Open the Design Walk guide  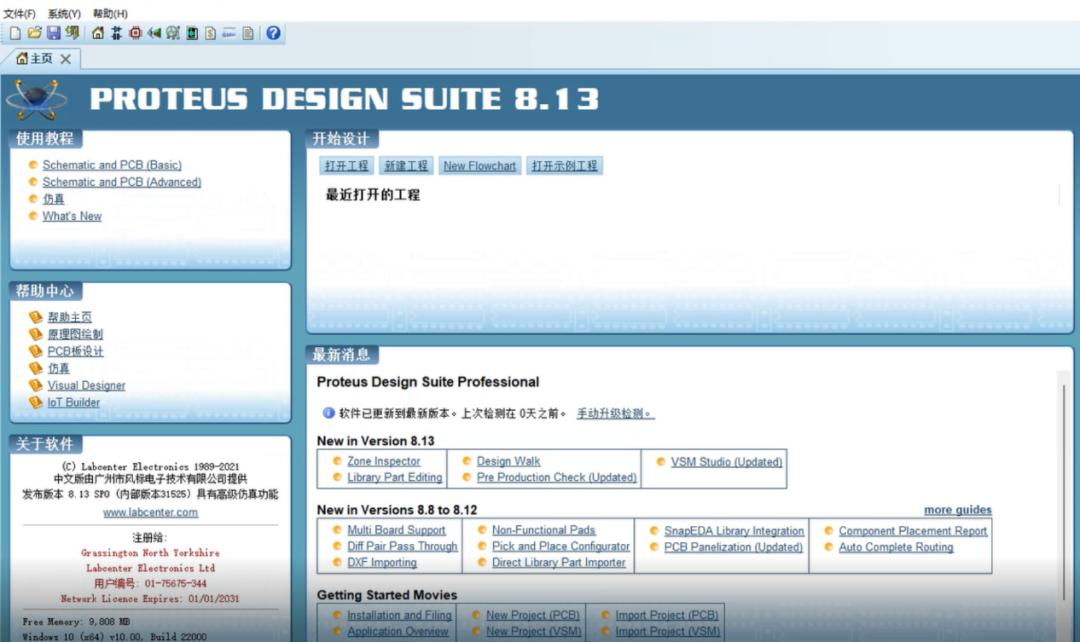pyautogui.click(x=508, y=461)
